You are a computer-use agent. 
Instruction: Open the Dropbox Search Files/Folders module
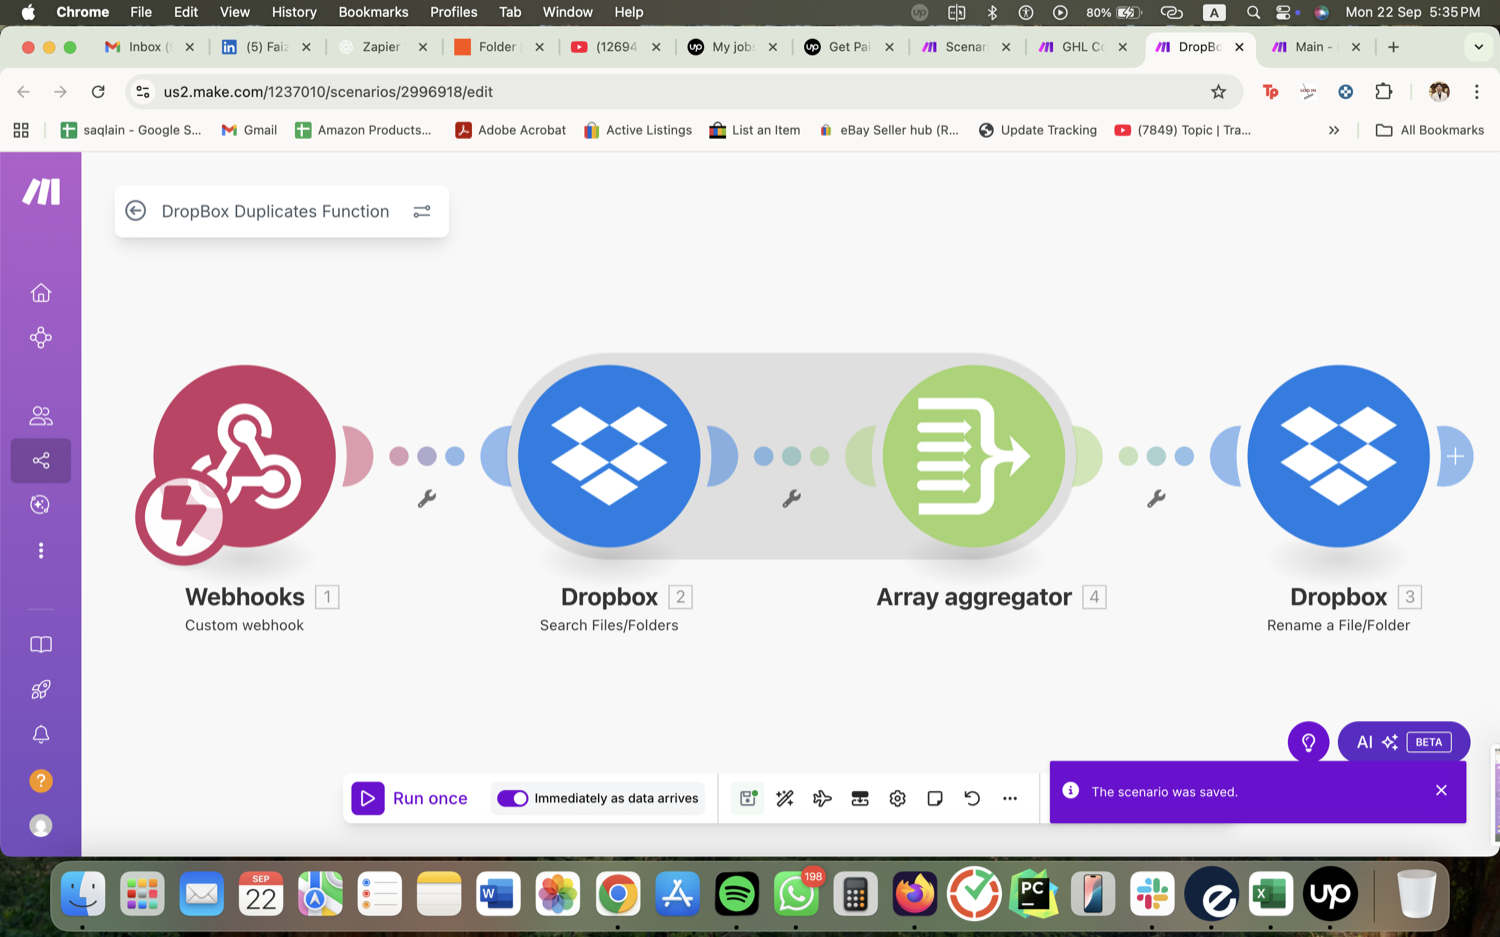(x=609, y=456)
